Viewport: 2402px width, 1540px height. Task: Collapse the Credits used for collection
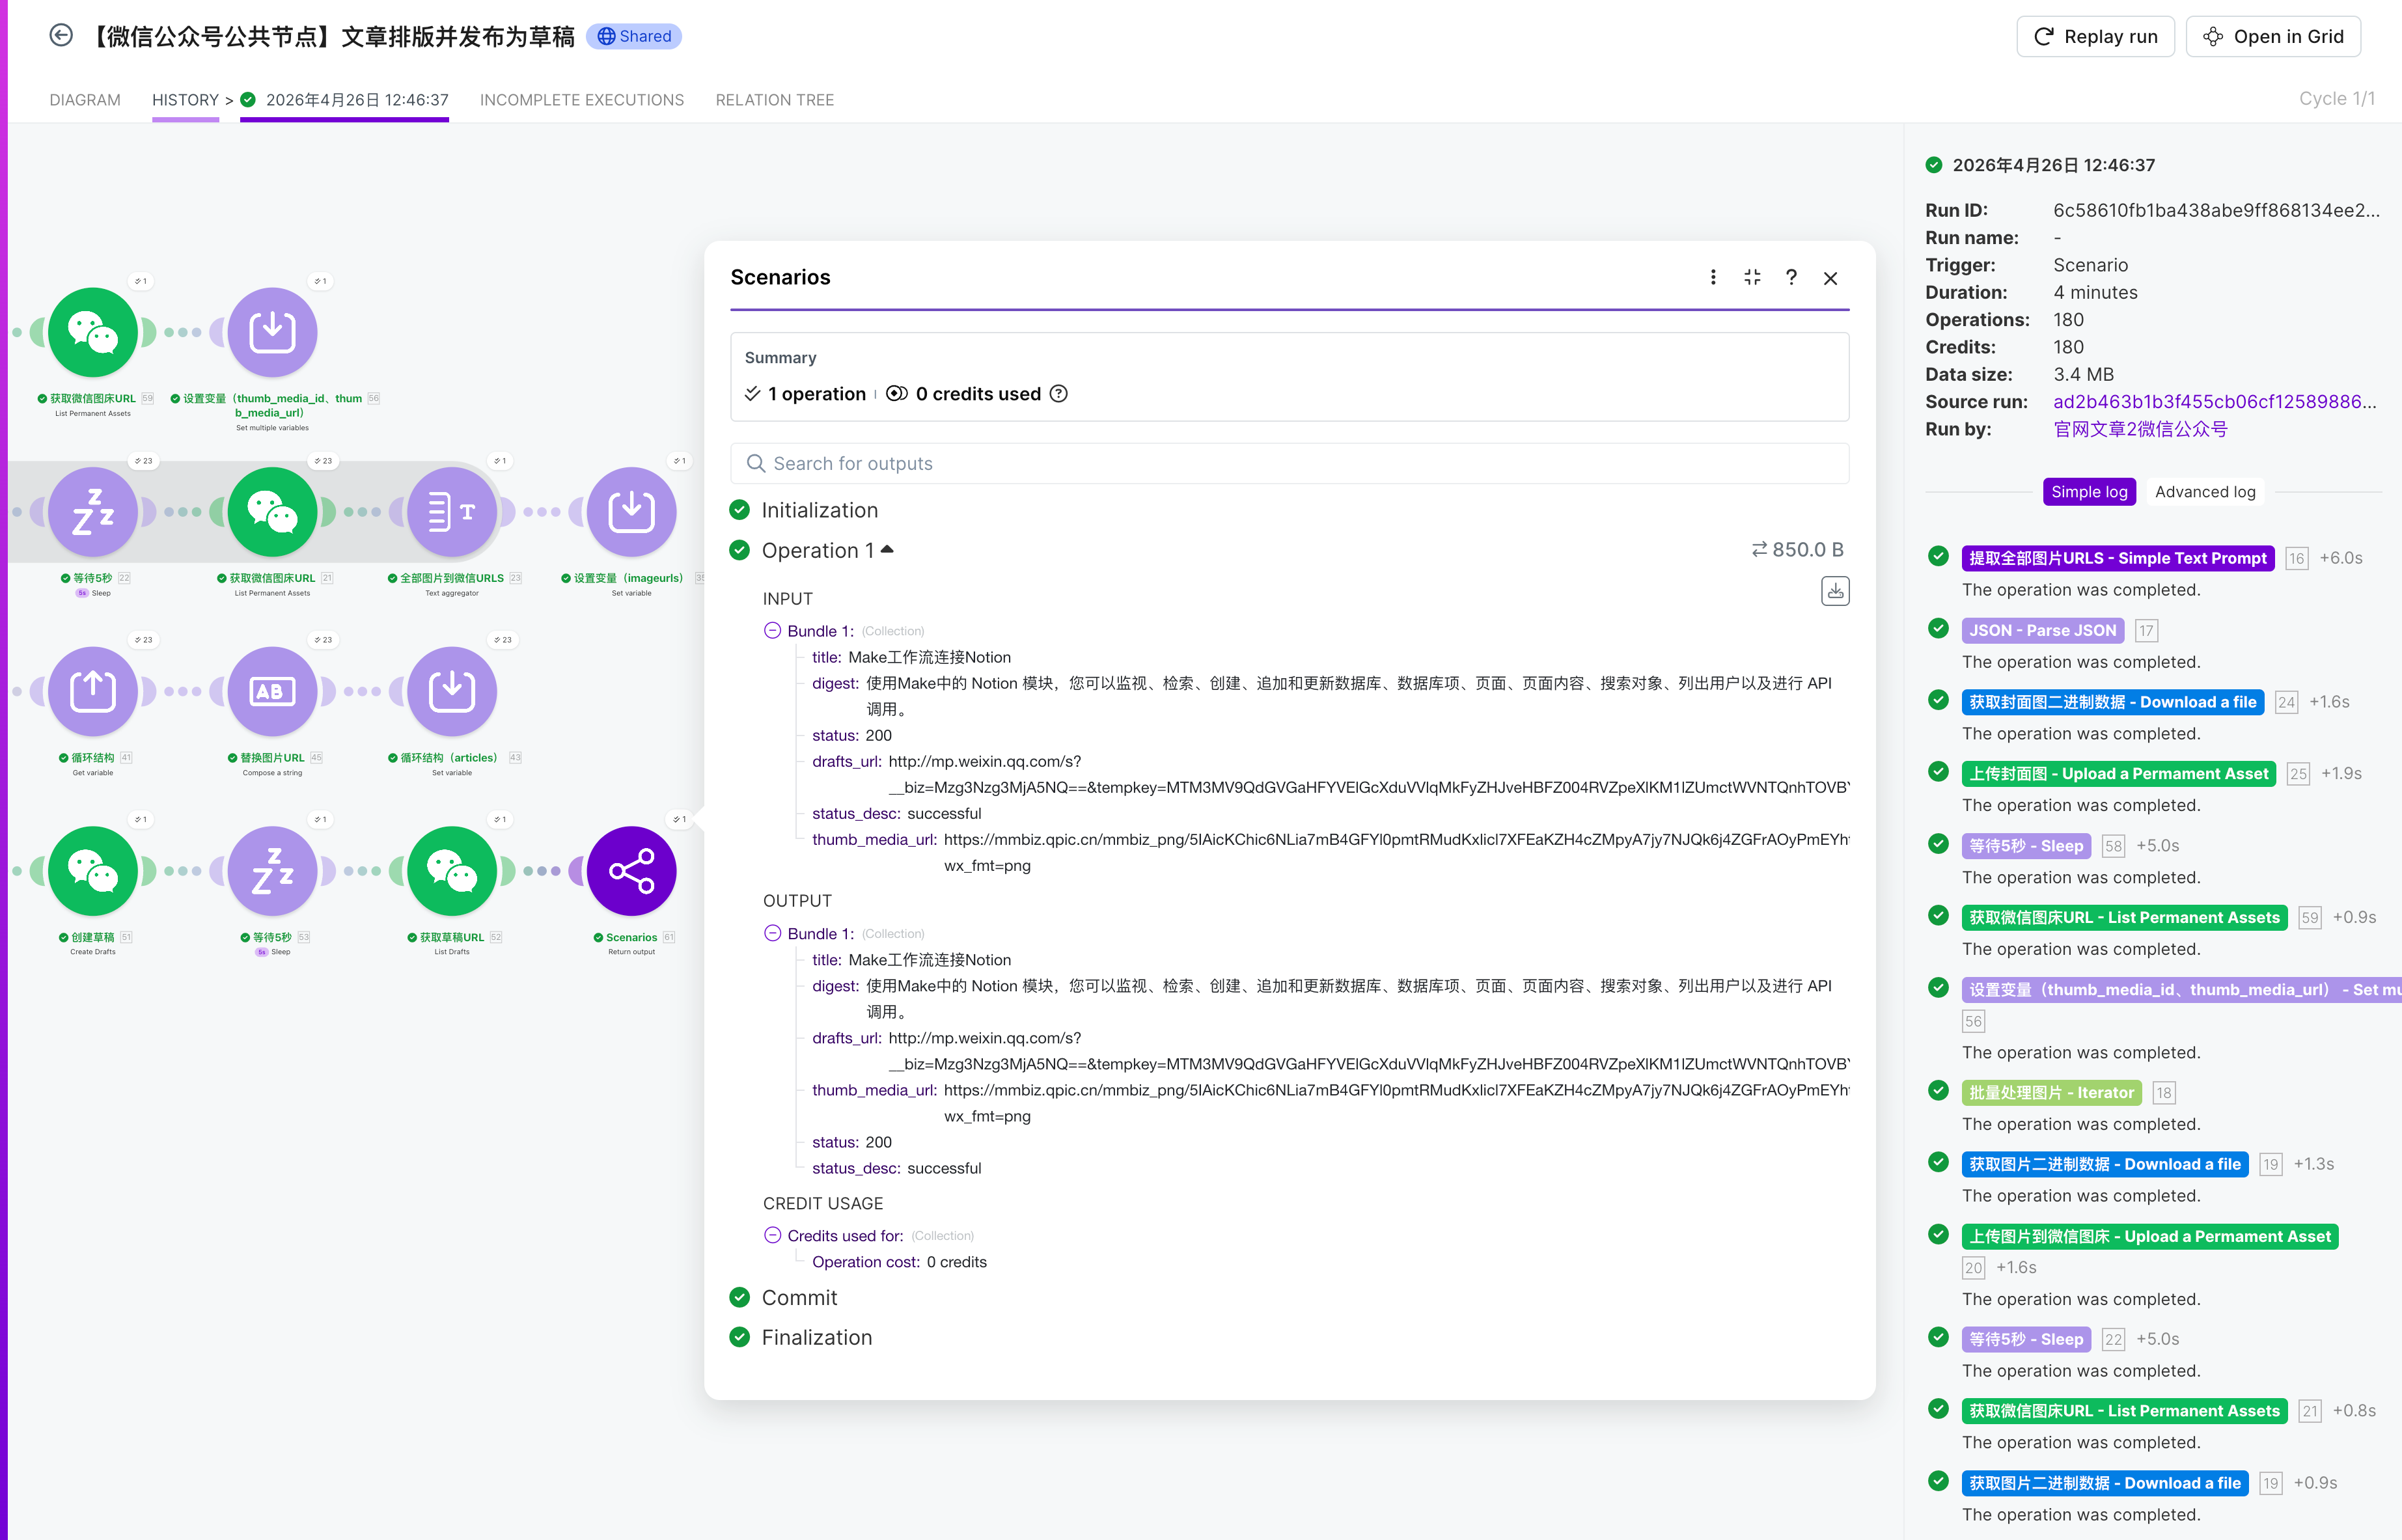(x=772, y=1236)
